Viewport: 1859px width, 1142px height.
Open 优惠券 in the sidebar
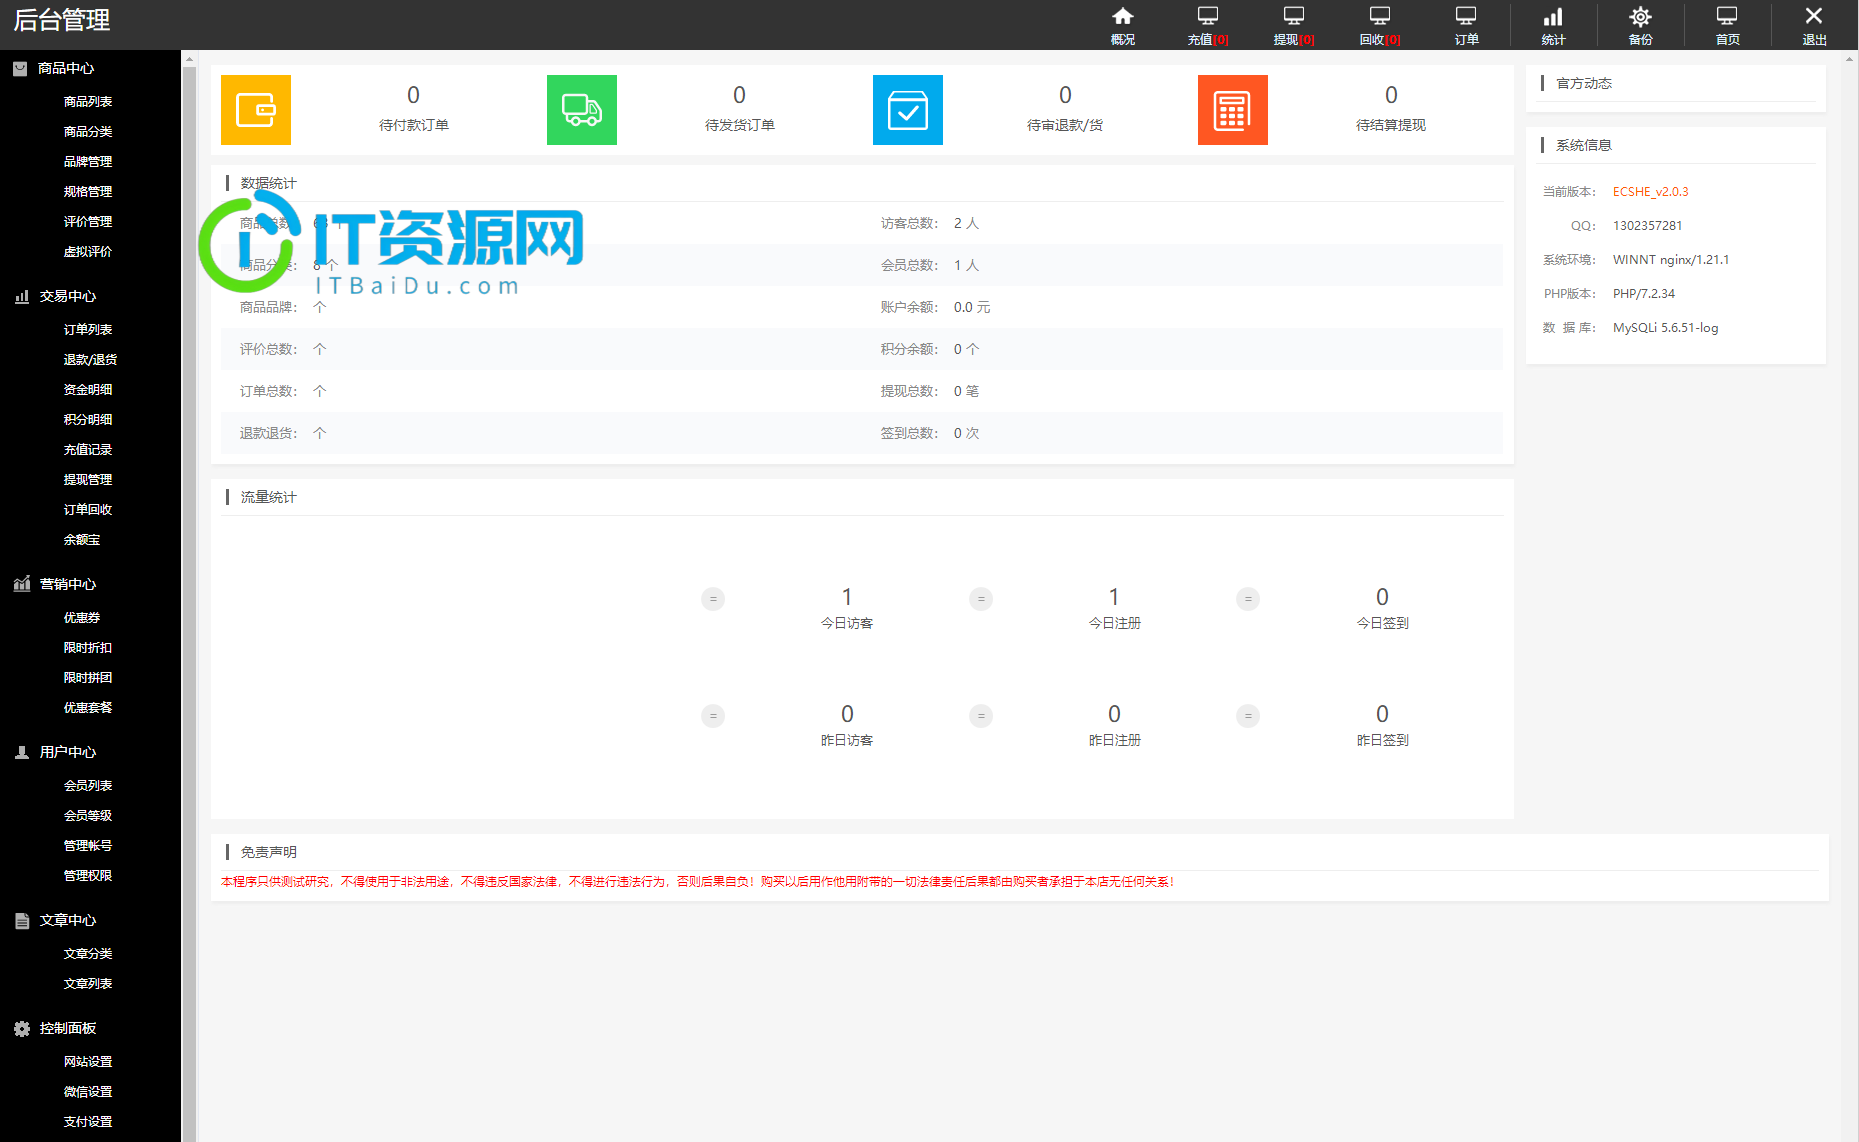click(82, 618)
